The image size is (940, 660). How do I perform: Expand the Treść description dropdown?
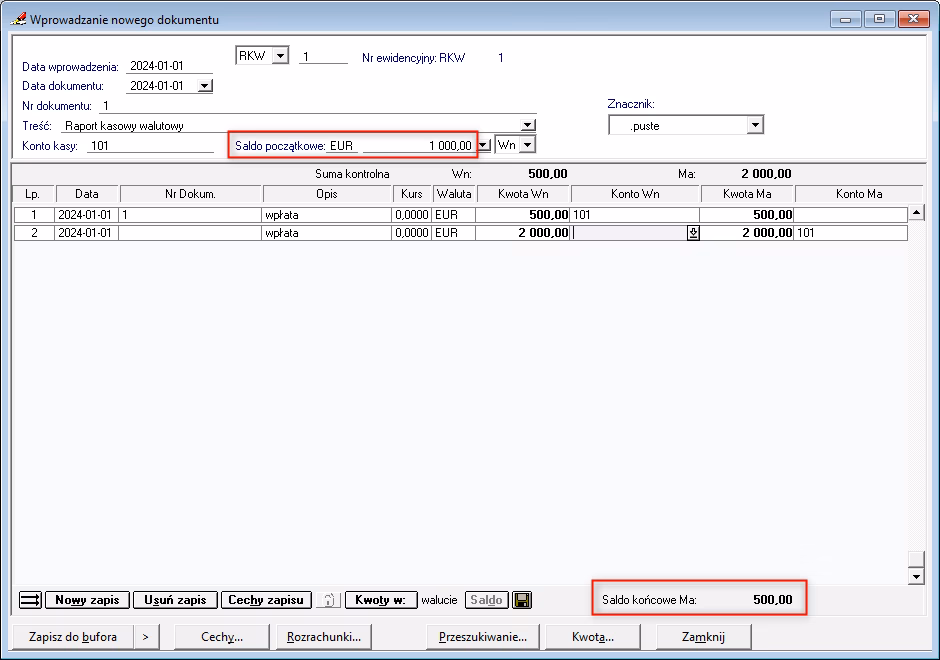528,126
